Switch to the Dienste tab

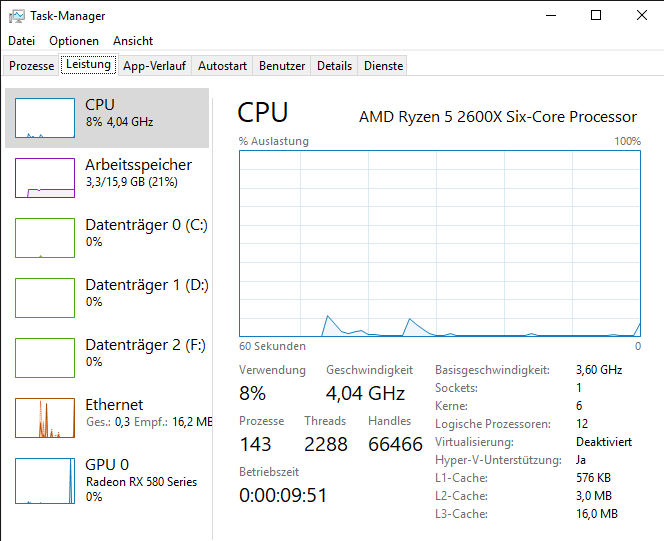(x=384, y=66)
